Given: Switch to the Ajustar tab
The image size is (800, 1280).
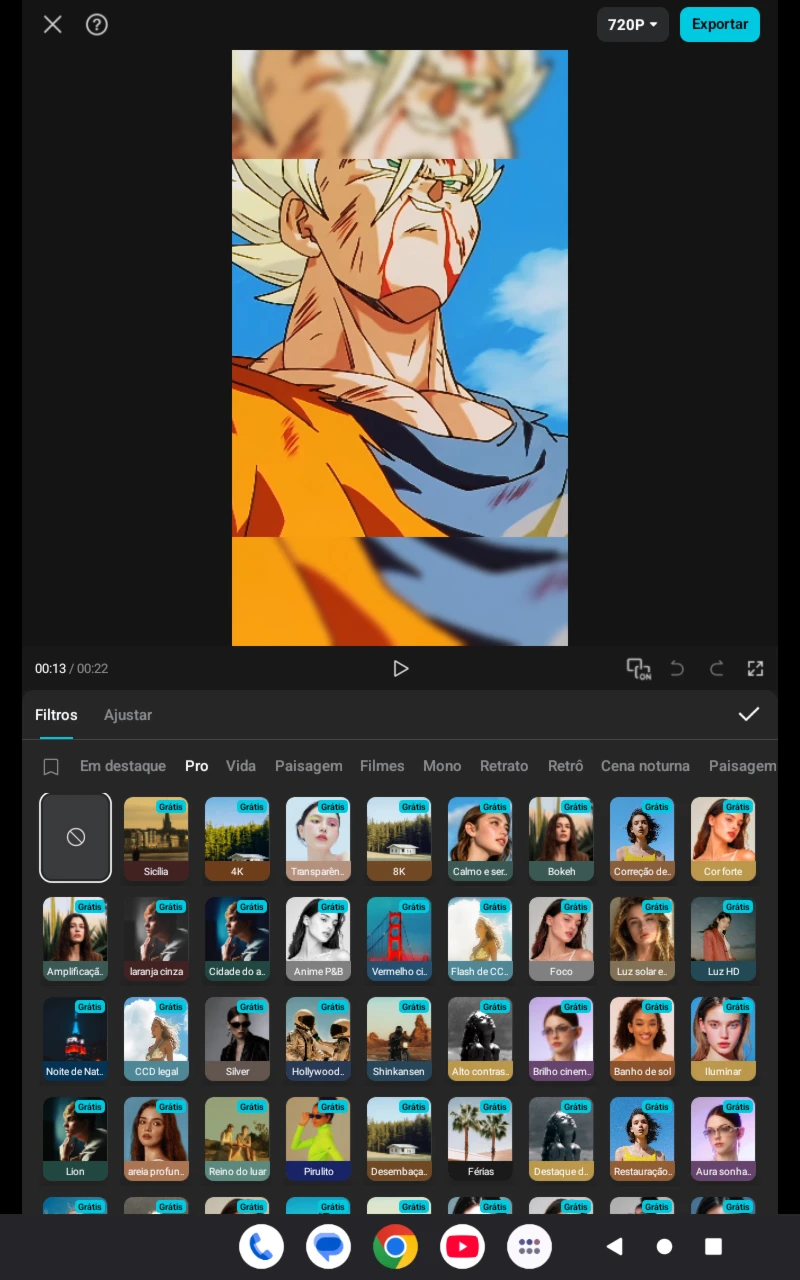Looking at the screenshot, I should [128, 715].
